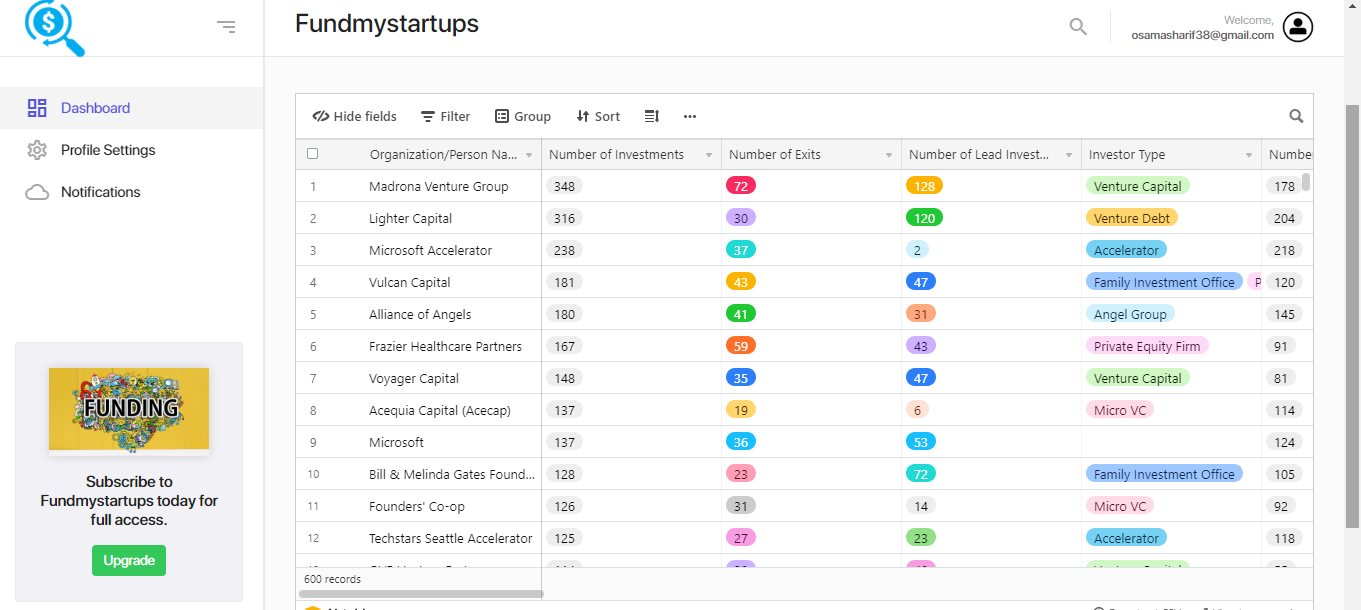Click the row height icon in toolbar
The width and height of the screenshot is (1361, 610).
(x=652, y=116)
